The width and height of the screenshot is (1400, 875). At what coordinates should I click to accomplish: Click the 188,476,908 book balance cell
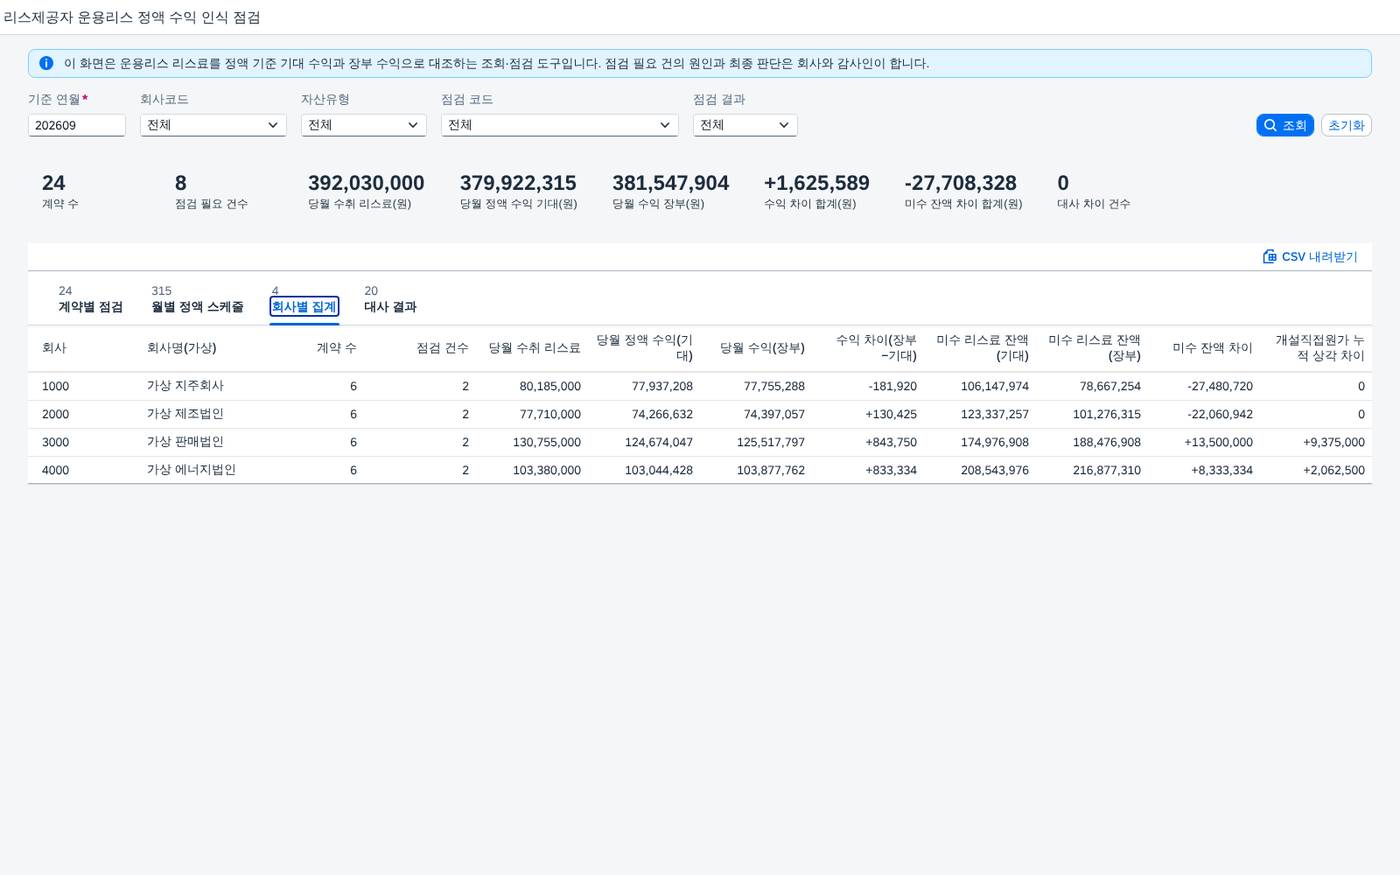[x=1107, y=442]
